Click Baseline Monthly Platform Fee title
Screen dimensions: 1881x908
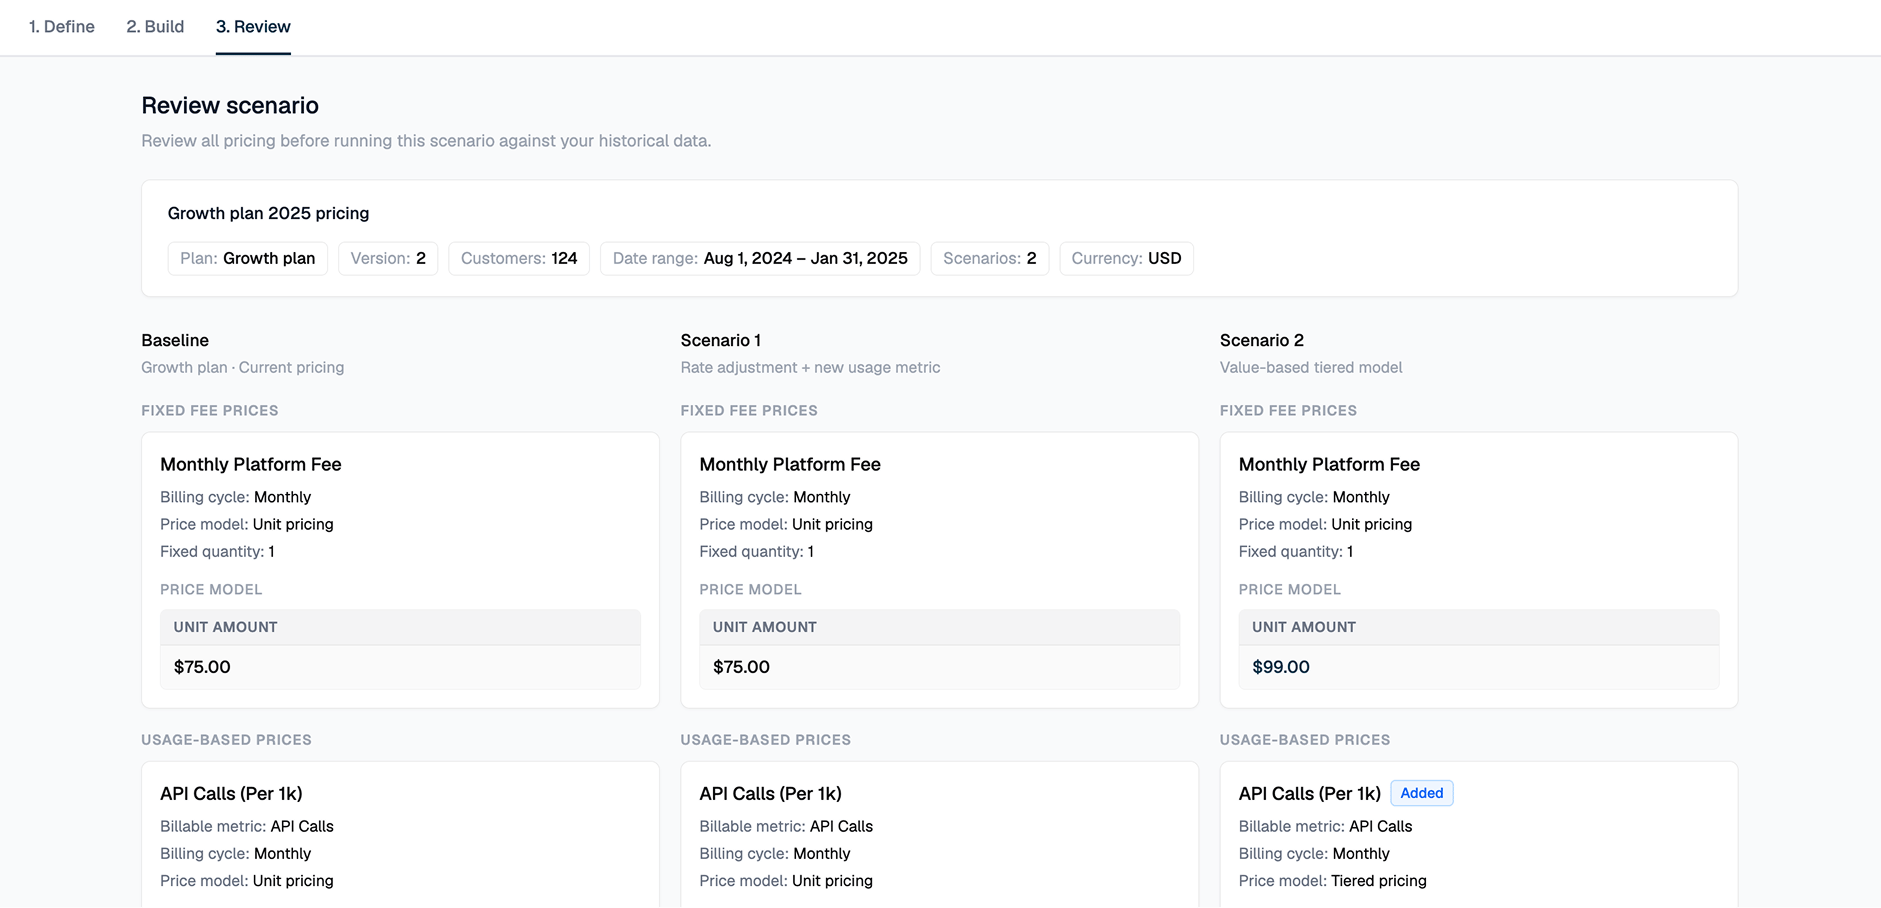click(x=251, y=464)
